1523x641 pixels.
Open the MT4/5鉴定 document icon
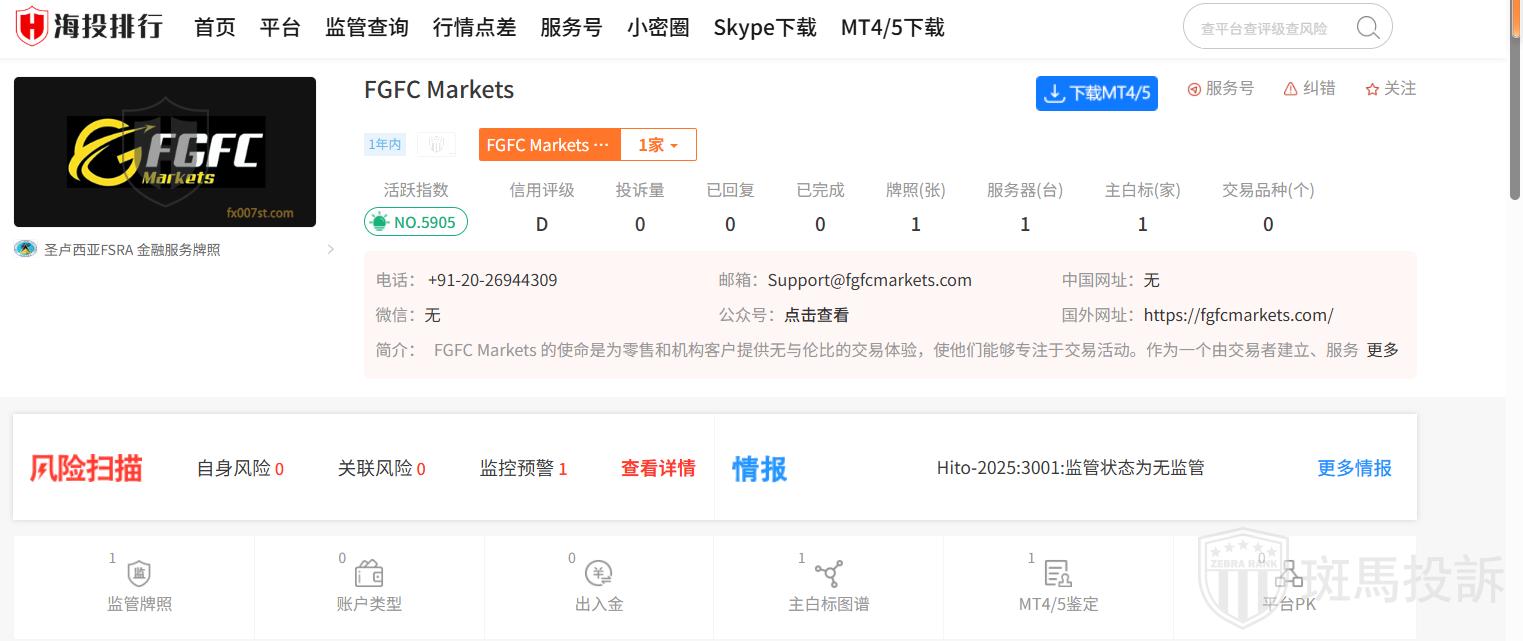click(1057, 574)
